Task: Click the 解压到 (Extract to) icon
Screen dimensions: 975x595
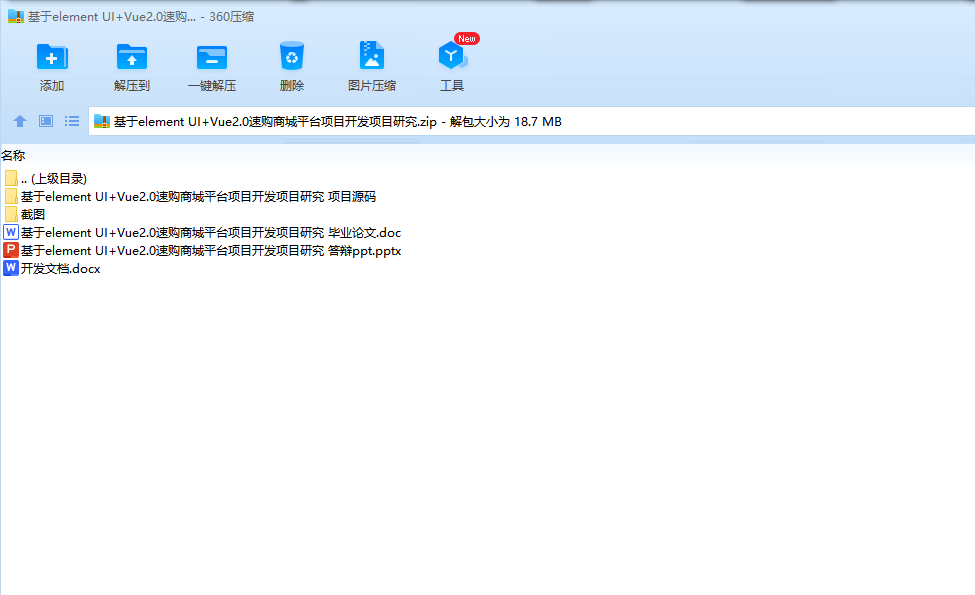Action: (x=132, y=57)
